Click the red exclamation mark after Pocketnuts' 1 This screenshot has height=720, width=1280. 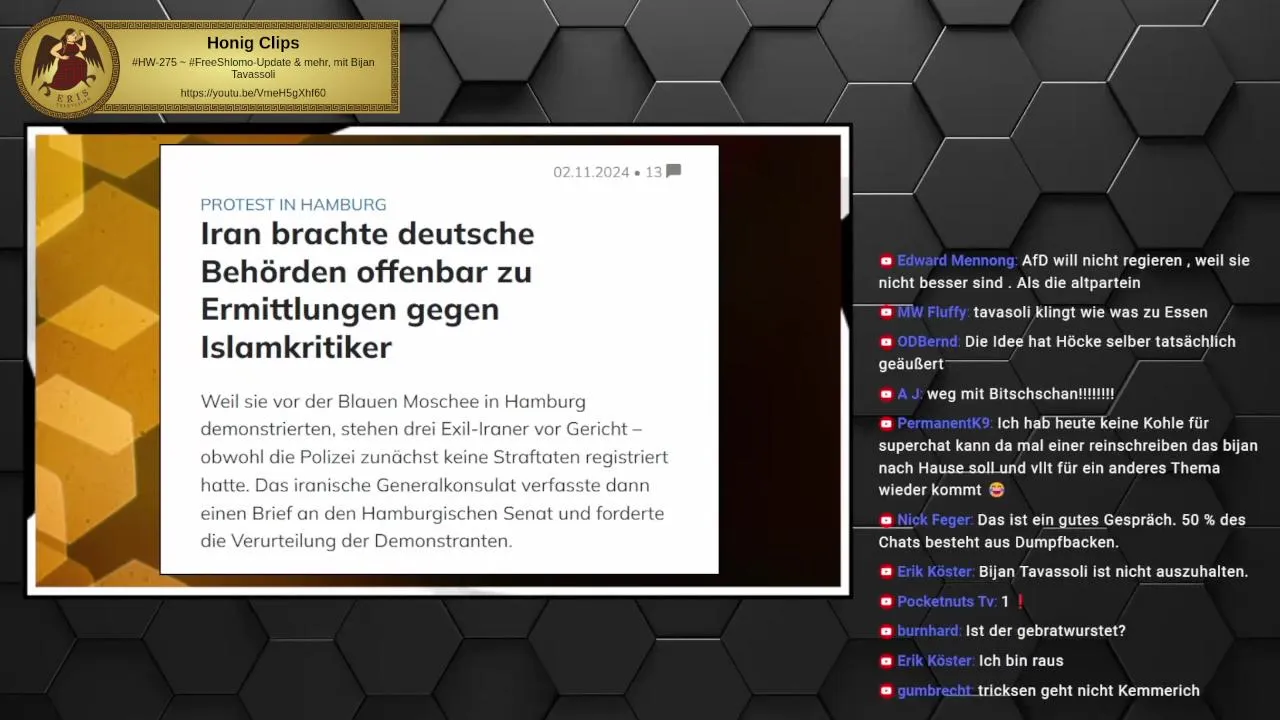[1020, 602]
